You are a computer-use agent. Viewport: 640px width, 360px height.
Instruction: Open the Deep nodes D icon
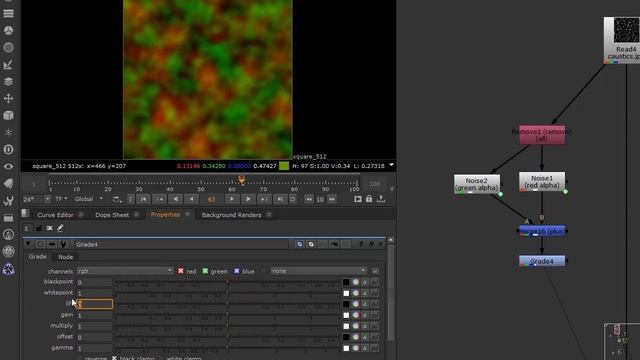[x=8, y=149]
